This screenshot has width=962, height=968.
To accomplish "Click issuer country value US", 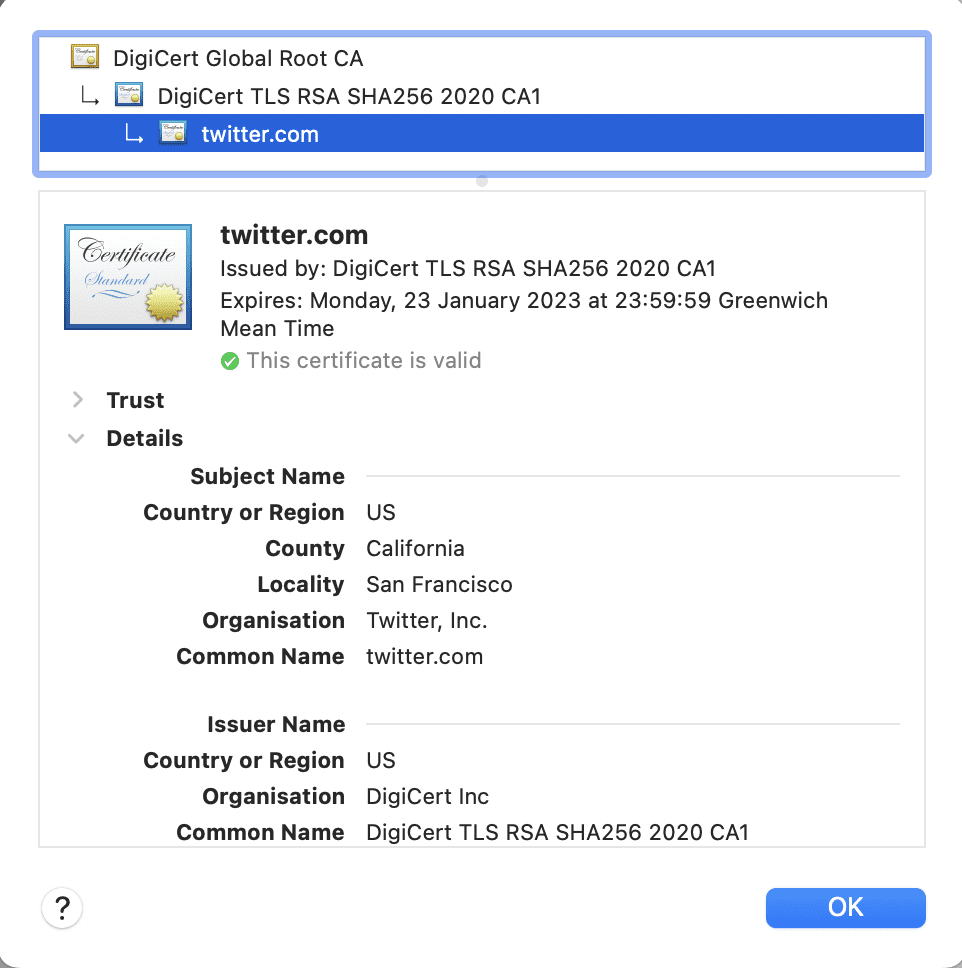I will pos(380,761).
